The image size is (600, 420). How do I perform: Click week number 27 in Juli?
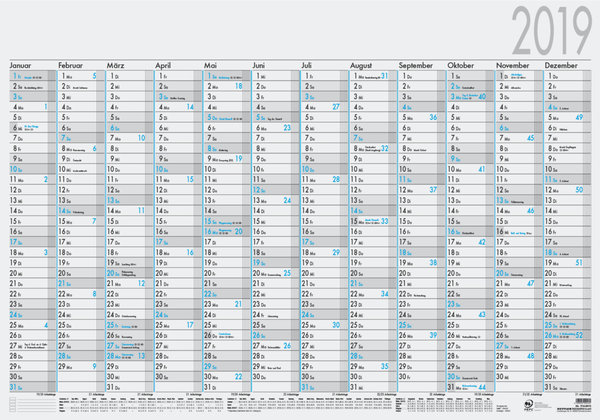336,107
